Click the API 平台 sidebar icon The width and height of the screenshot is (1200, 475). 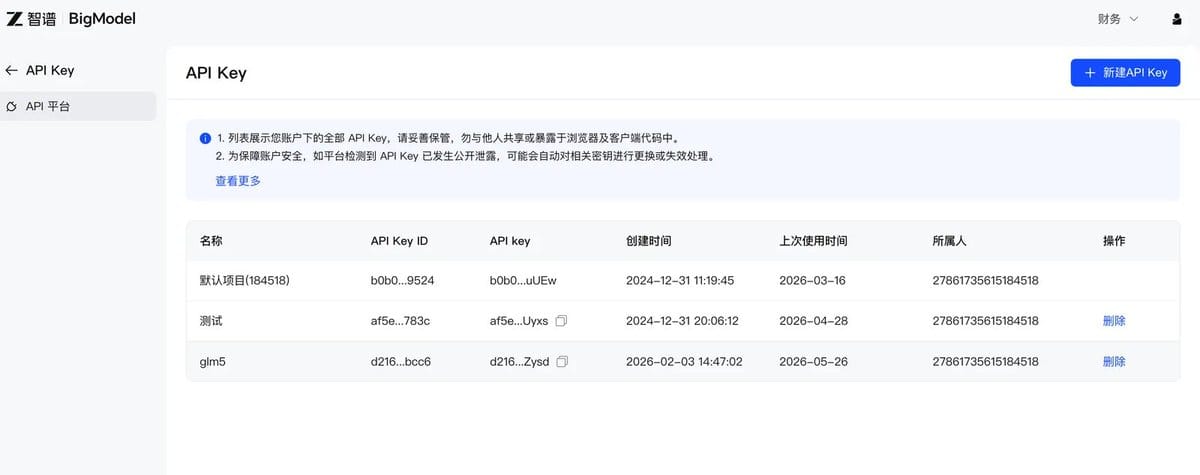(x=12, y=106)
